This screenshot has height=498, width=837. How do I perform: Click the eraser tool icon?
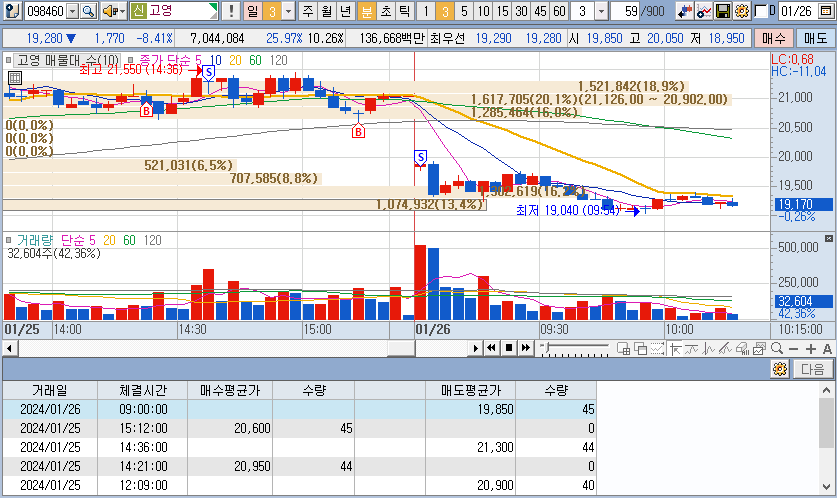tap(742, 349)
